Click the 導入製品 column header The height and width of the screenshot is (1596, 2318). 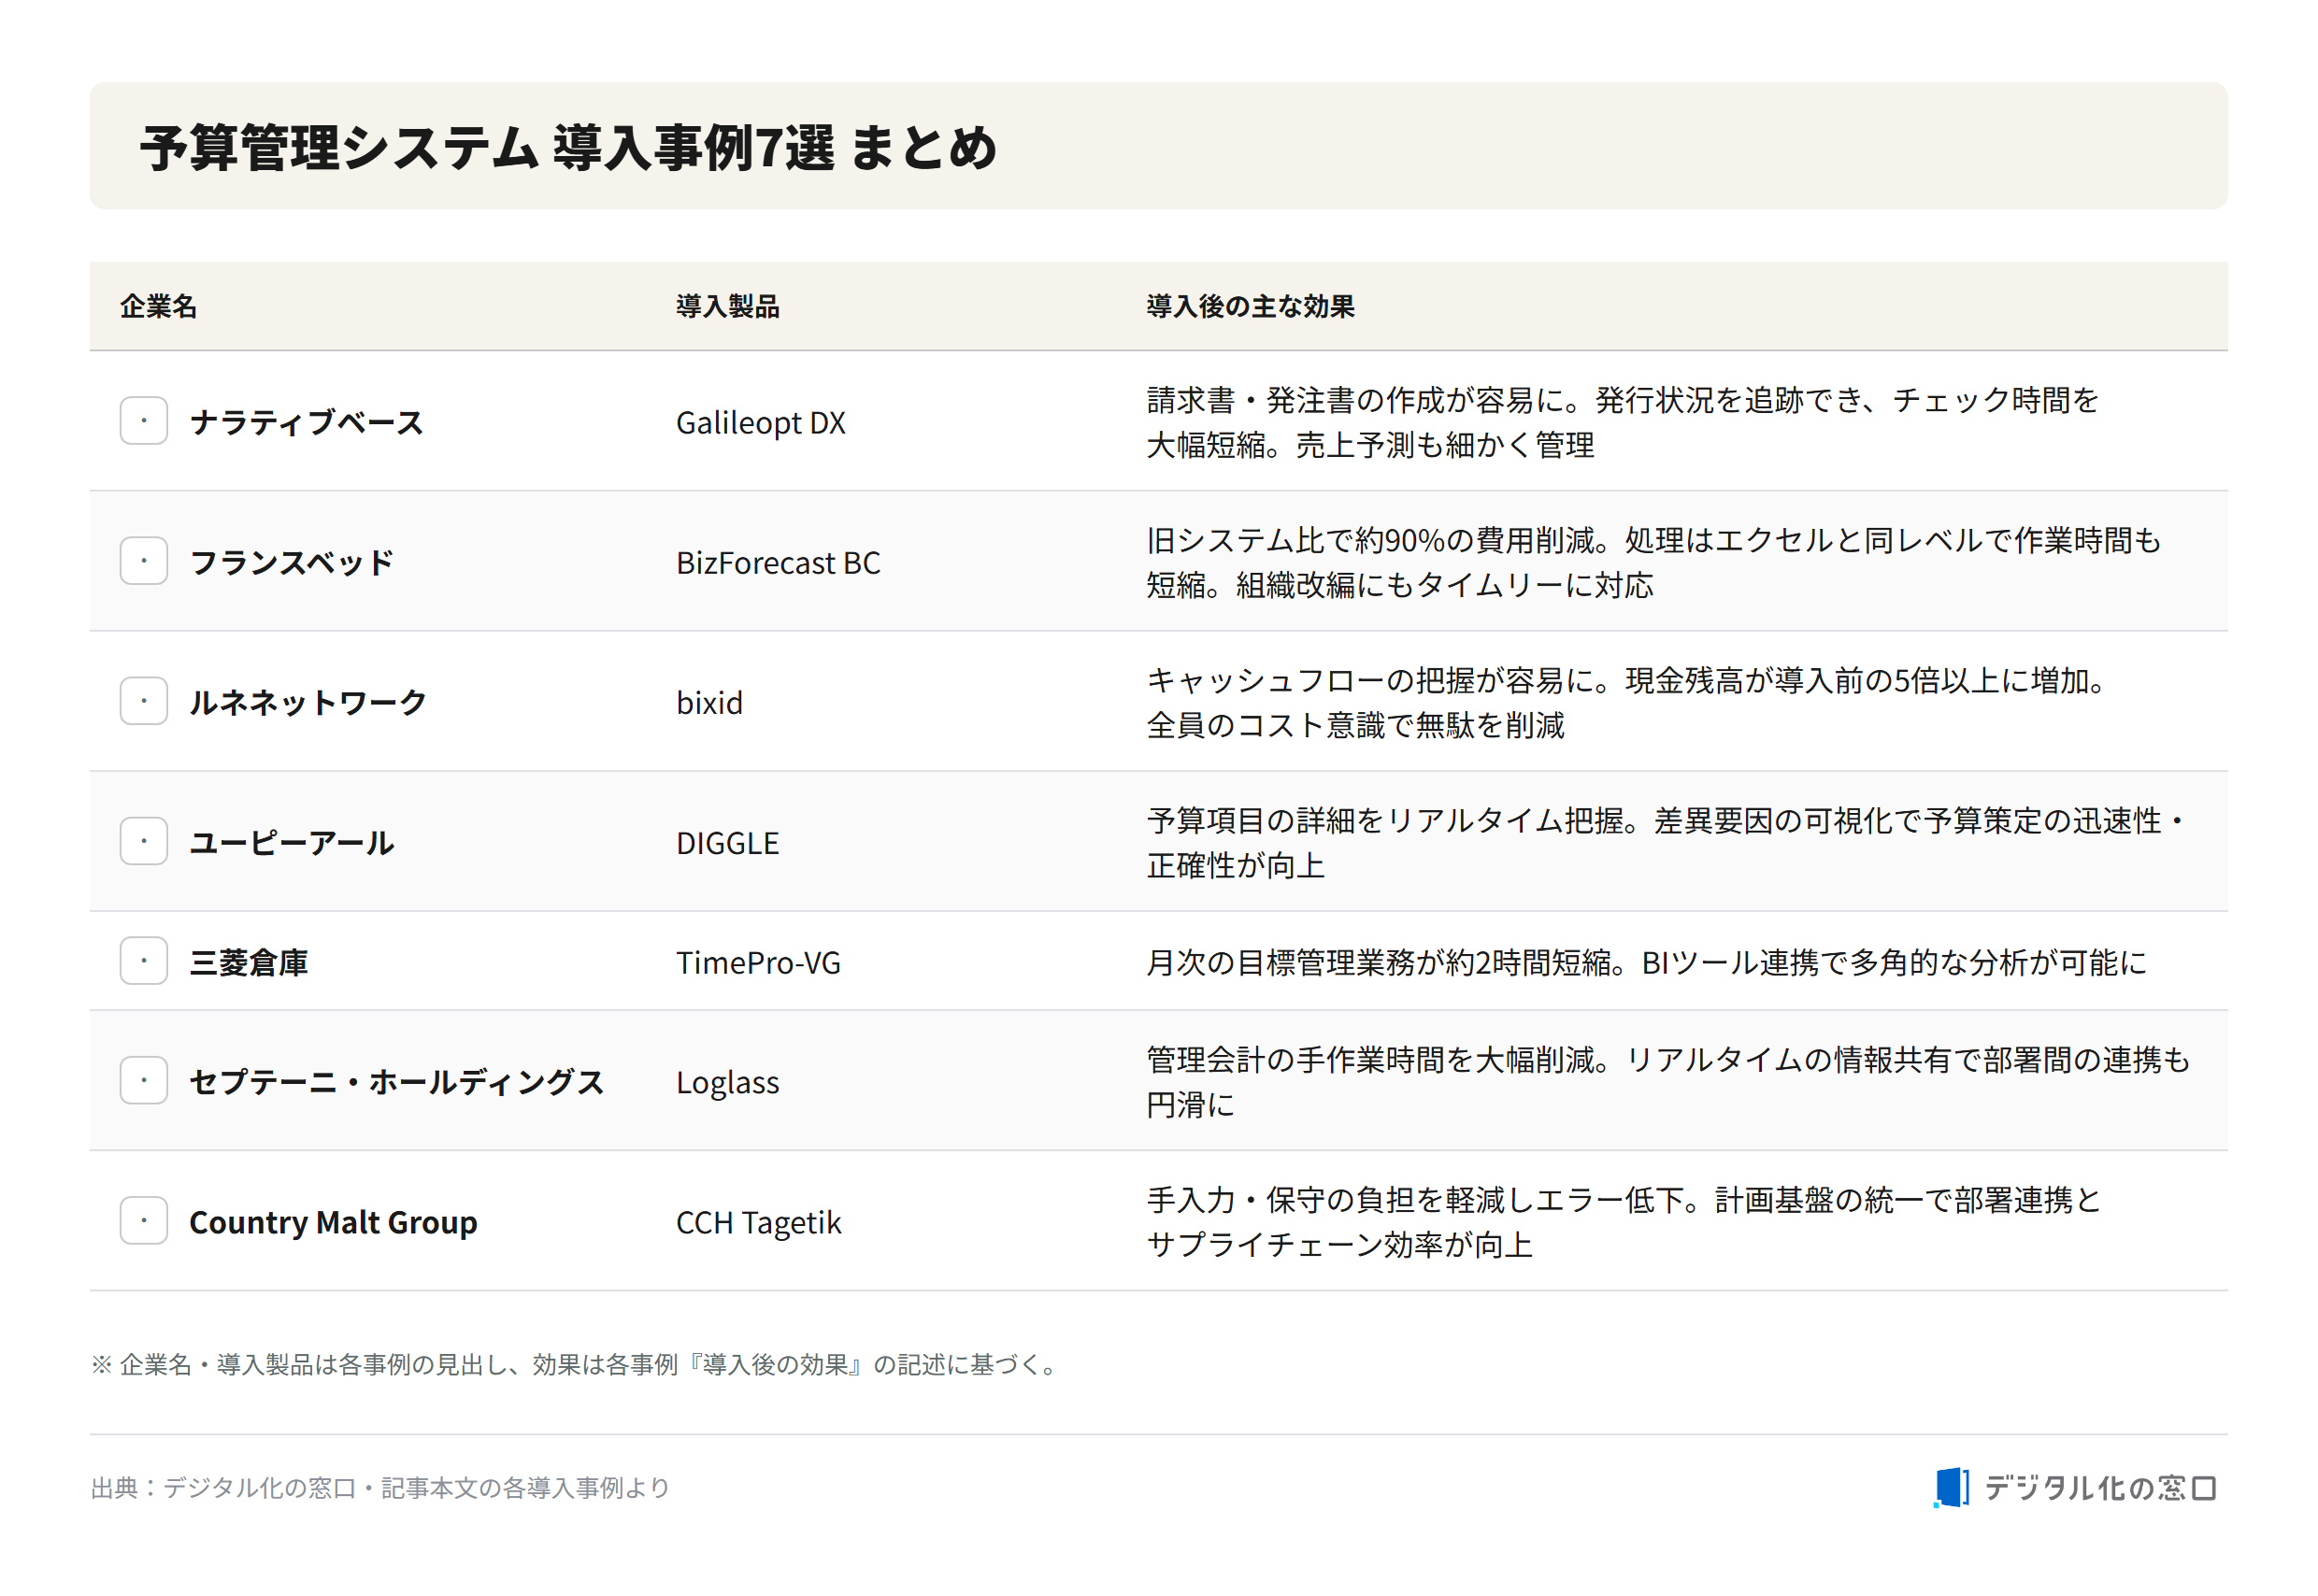pyautogui.click(x=727, y=307)
